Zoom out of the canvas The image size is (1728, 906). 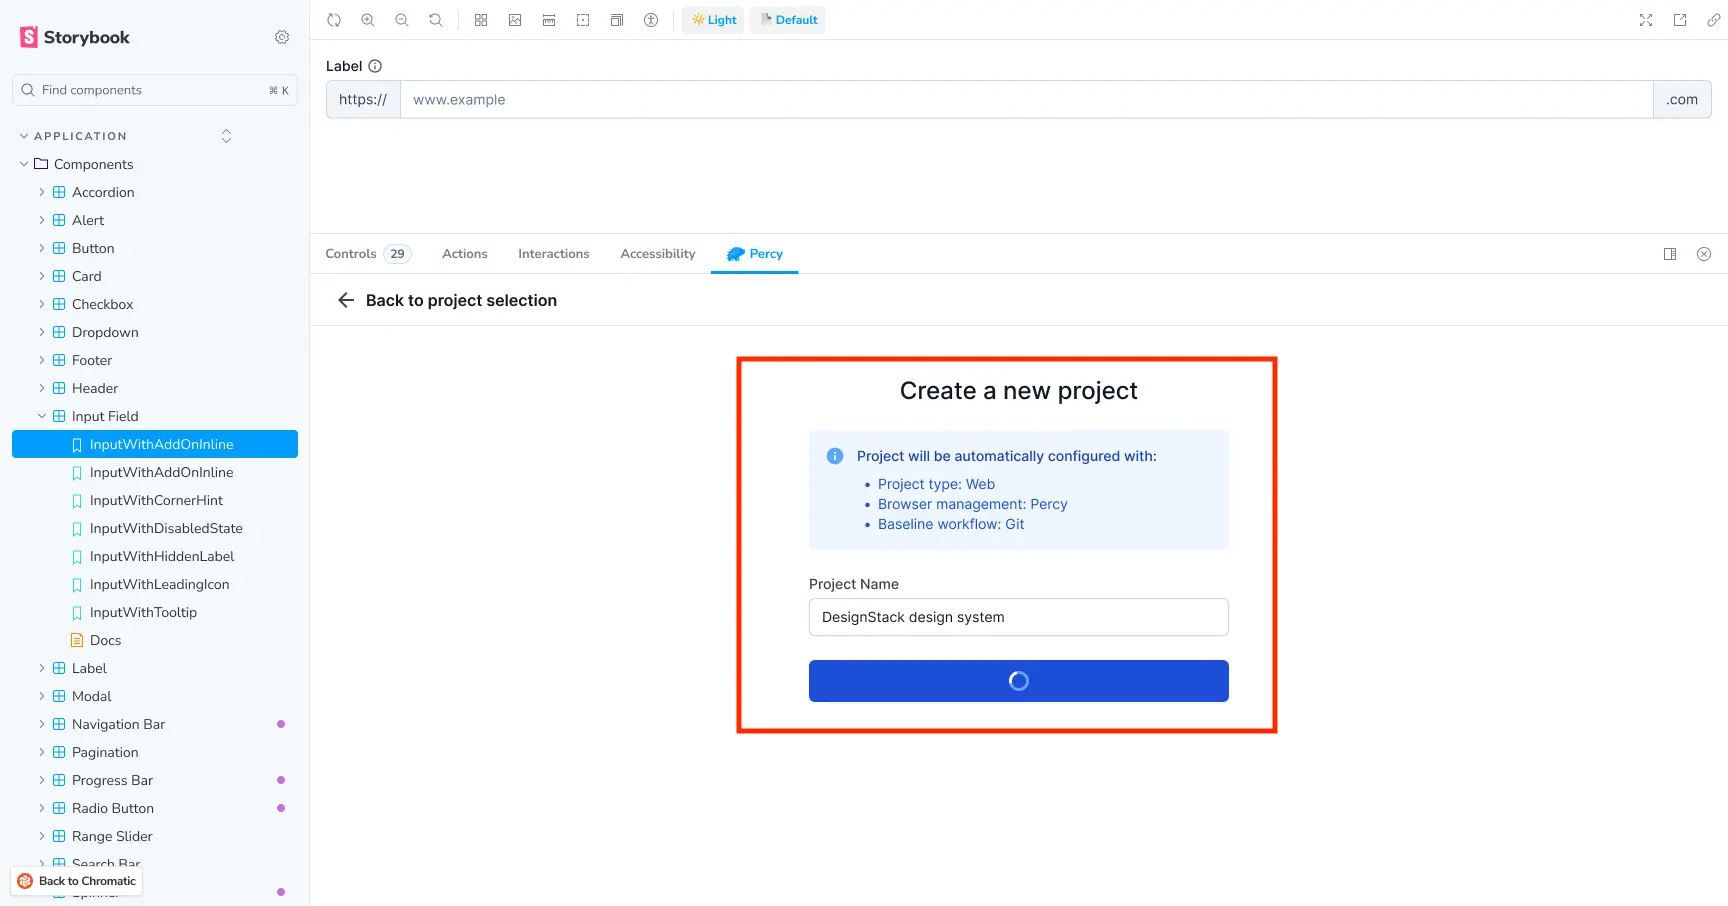[x=401, y=19]
